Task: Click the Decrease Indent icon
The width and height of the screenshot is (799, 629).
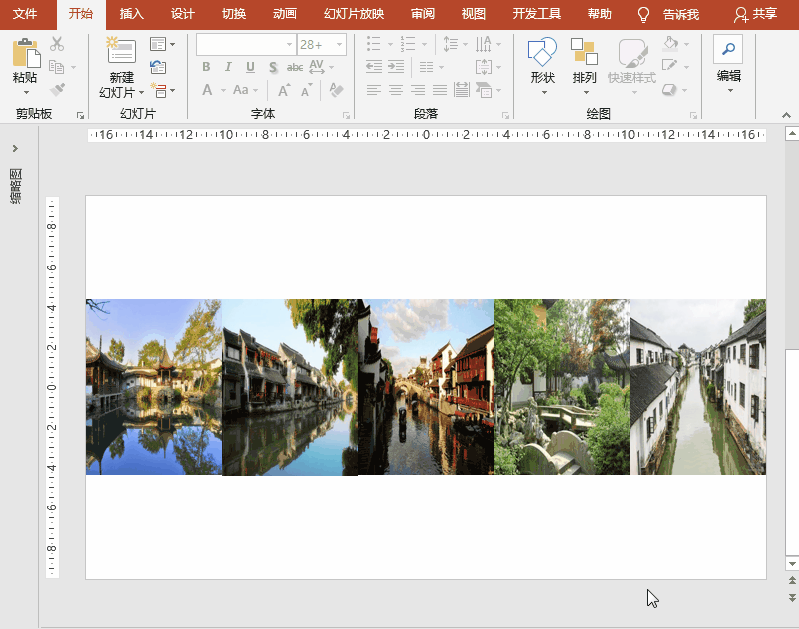Action: [374, 67]
